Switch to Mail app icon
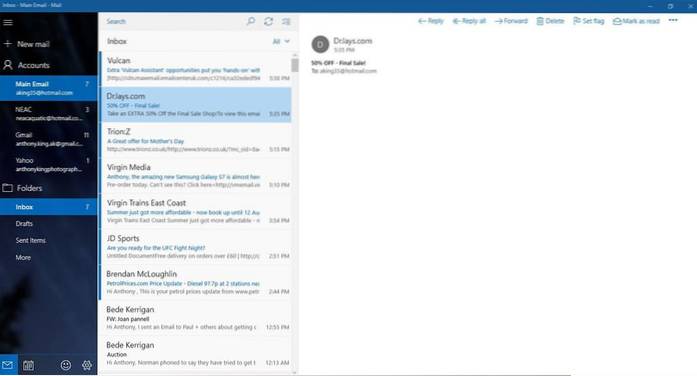The image size is (697, 376). [8, 365]
